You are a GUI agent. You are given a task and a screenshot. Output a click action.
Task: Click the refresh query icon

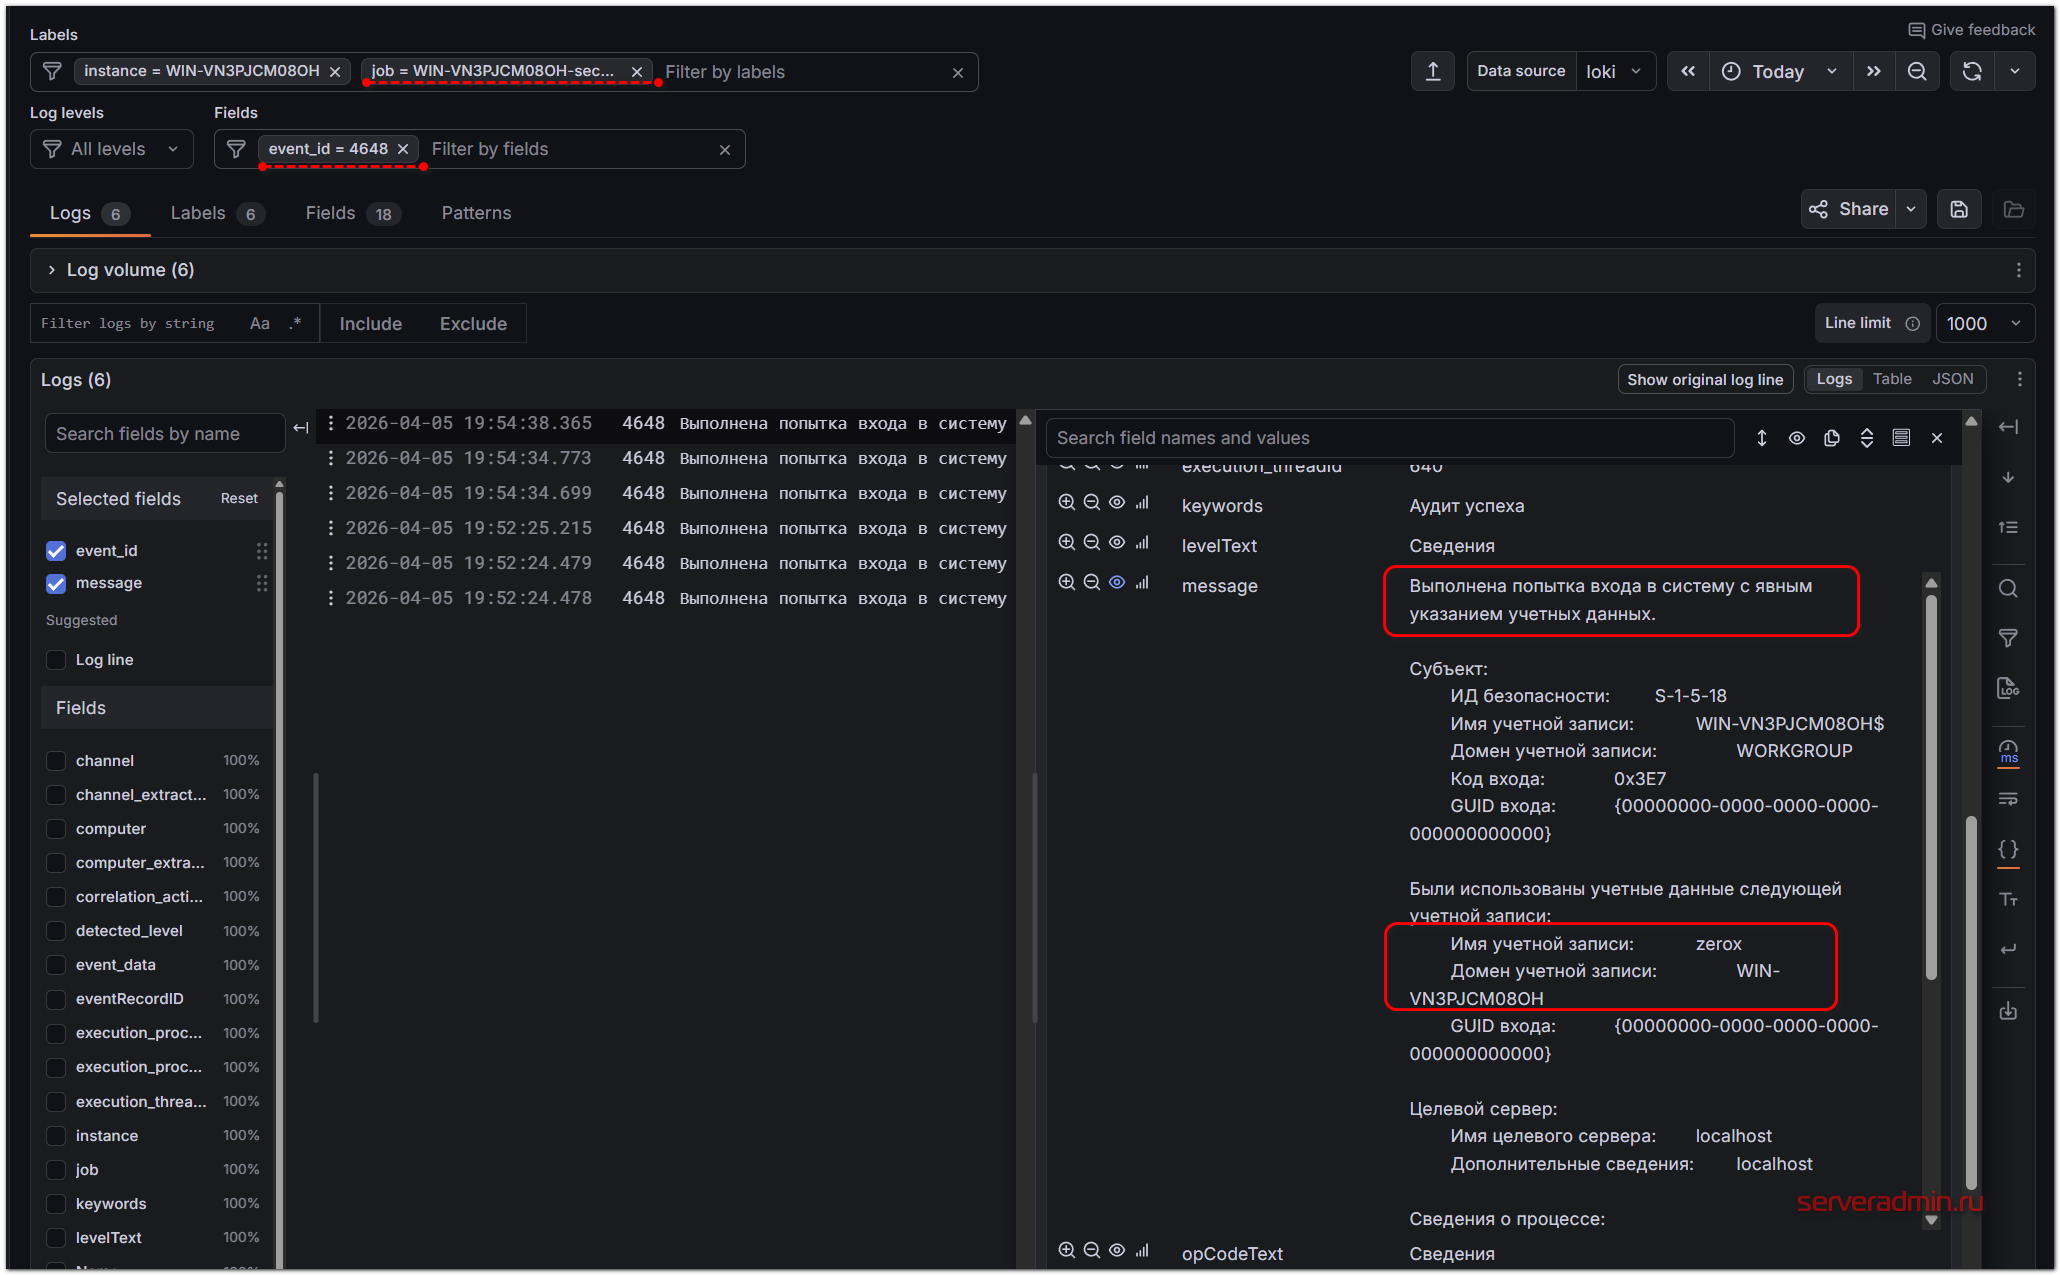click(1971, 72)
